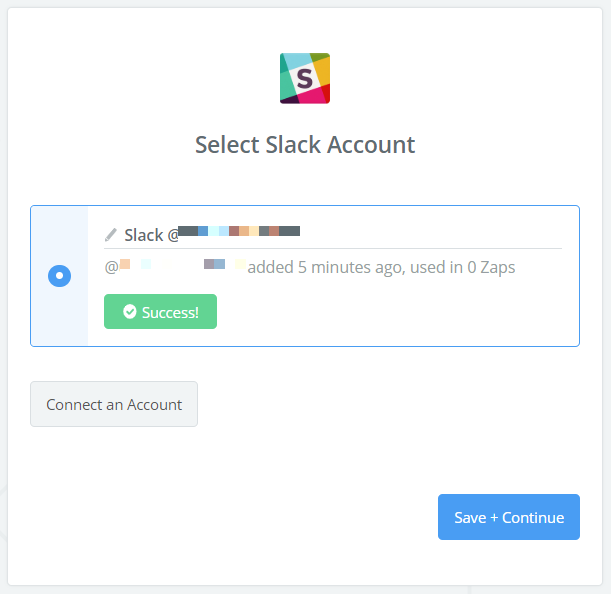Click the "Connect" word on the gray button
Viewport: 611px width, 594px height.
click(x=76, y=405)
